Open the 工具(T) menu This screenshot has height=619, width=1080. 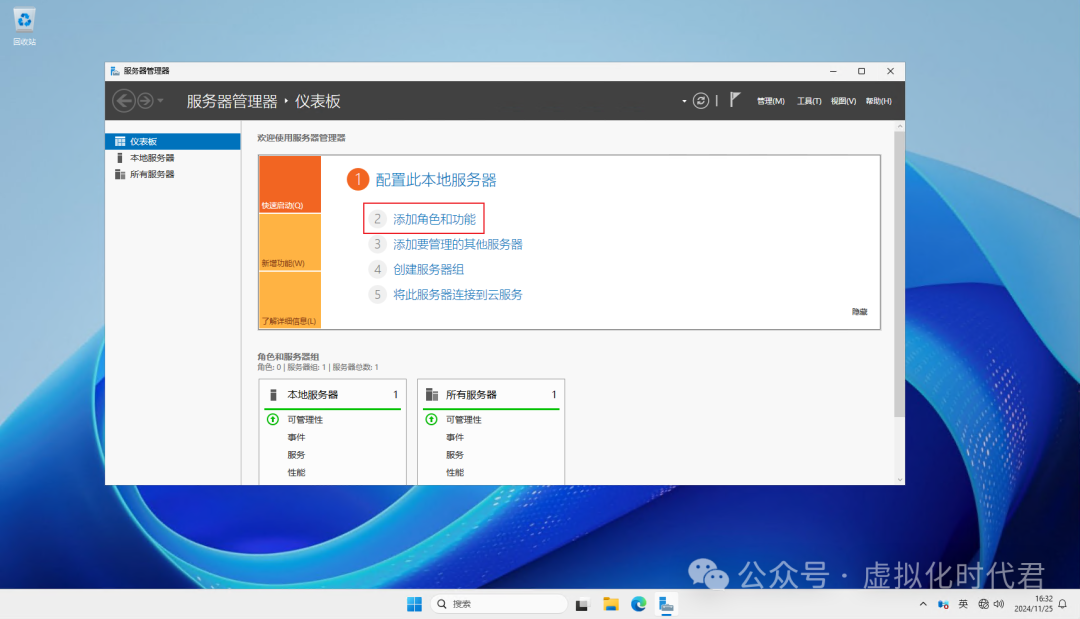point(809,101)
